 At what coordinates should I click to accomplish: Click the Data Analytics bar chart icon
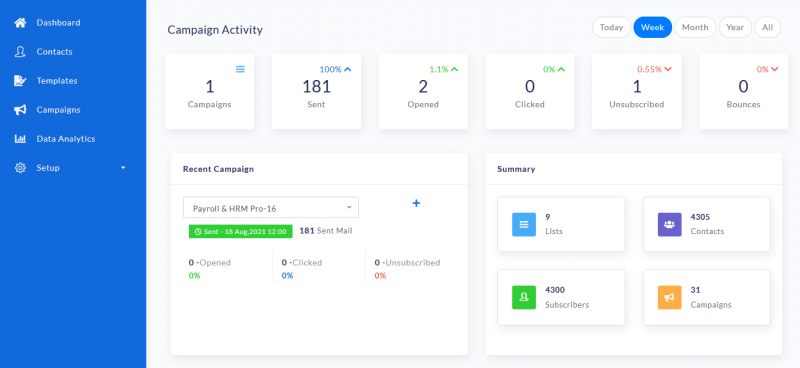20,139
